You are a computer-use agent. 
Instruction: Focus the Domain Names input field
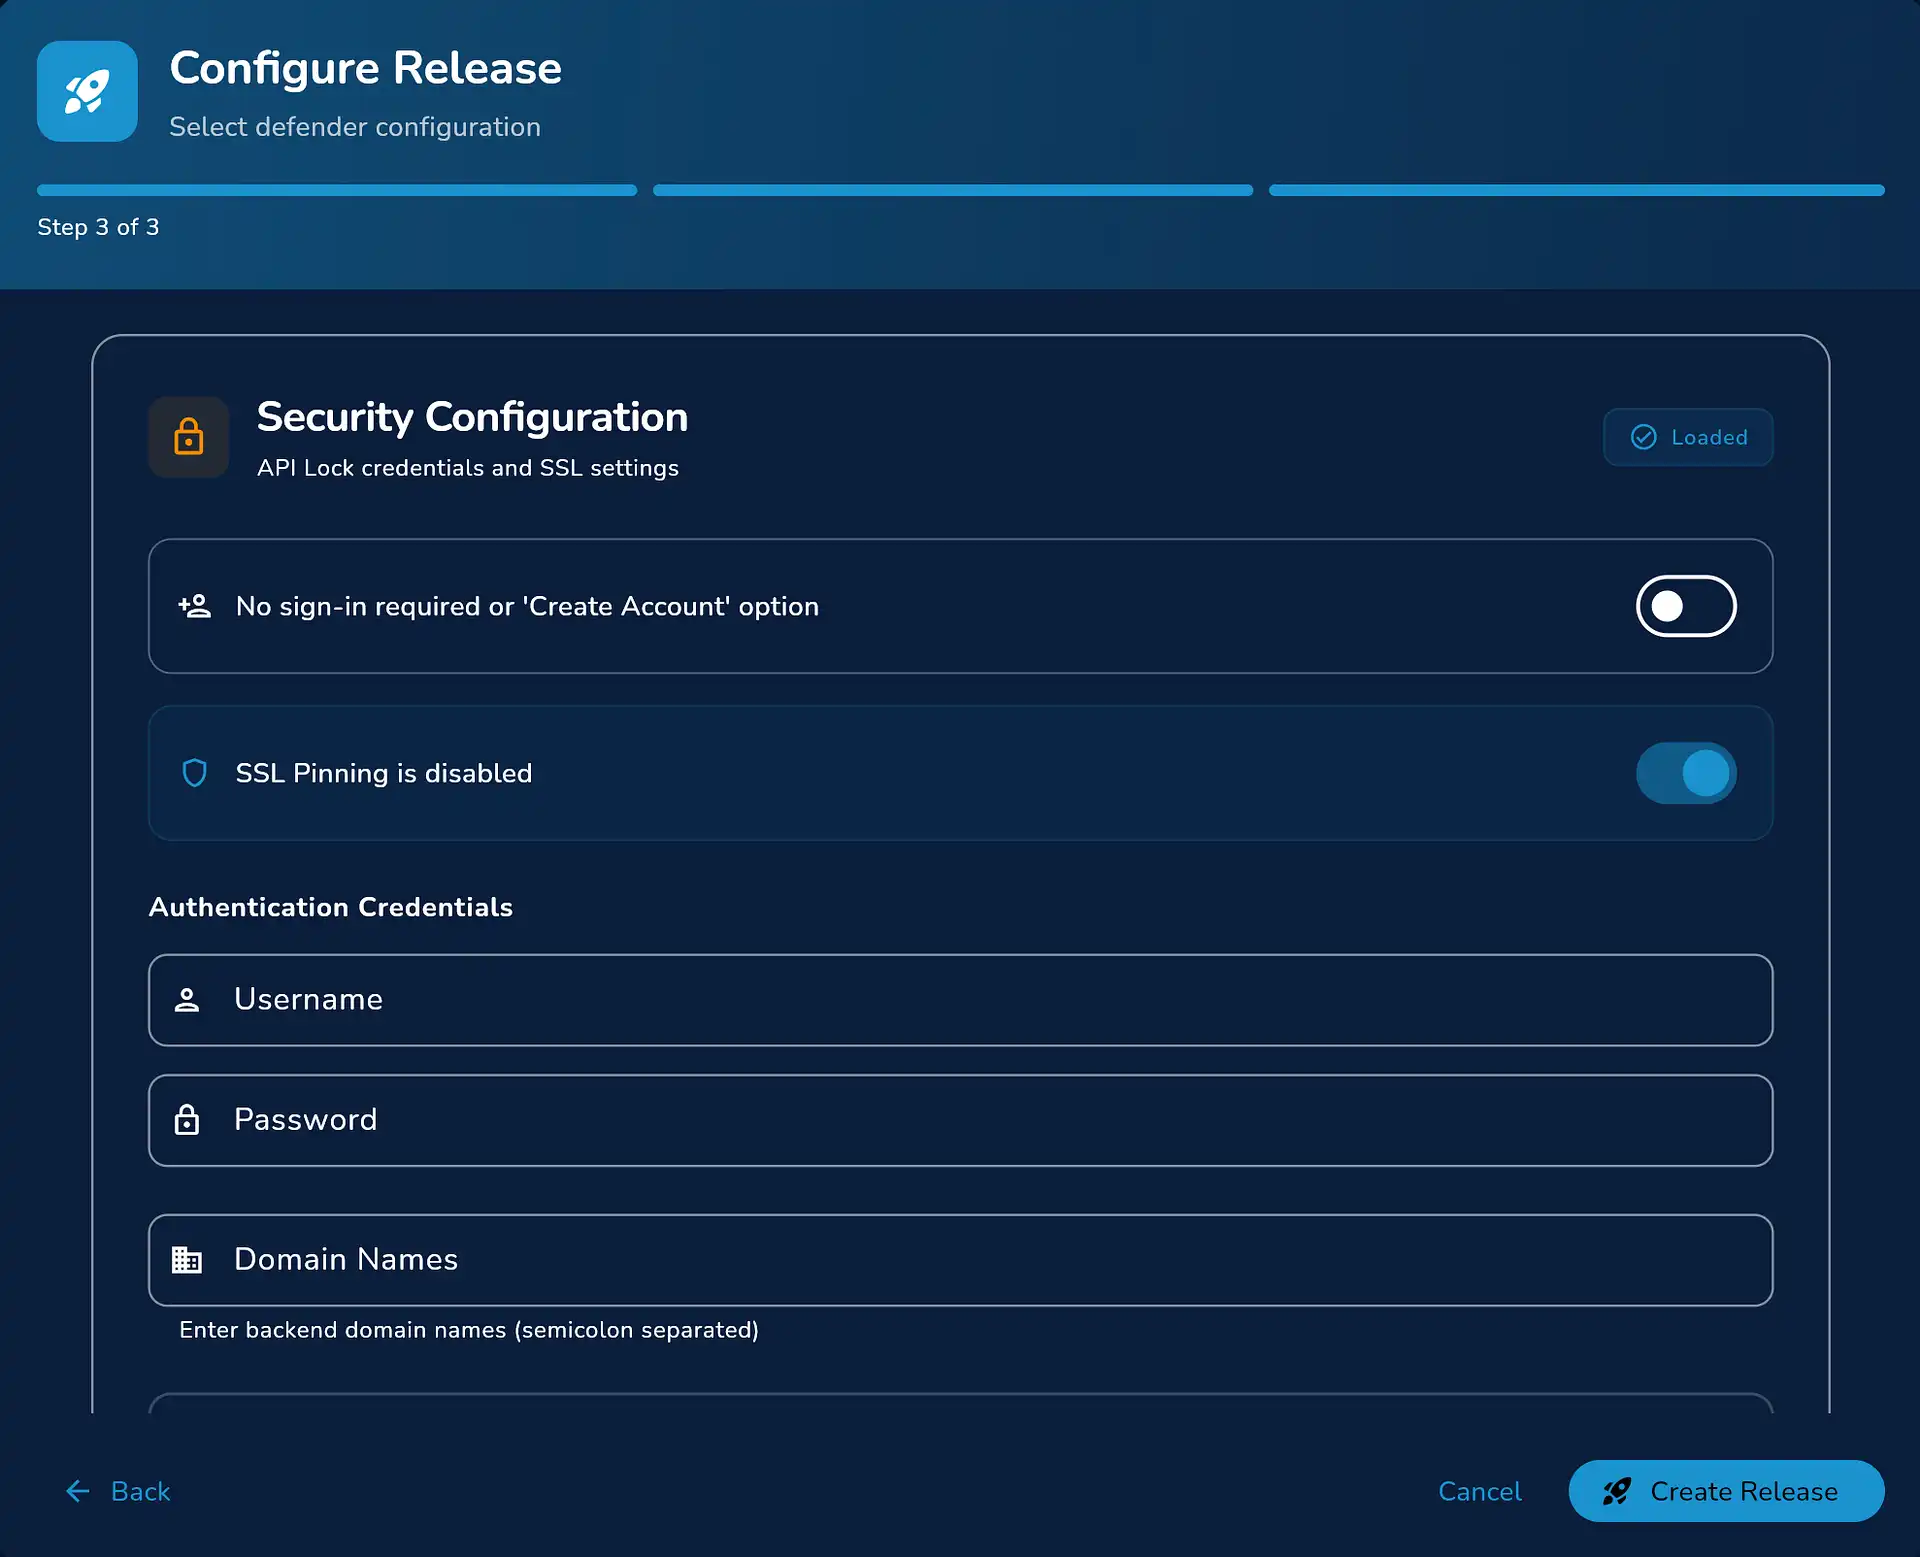[961, 1260]
